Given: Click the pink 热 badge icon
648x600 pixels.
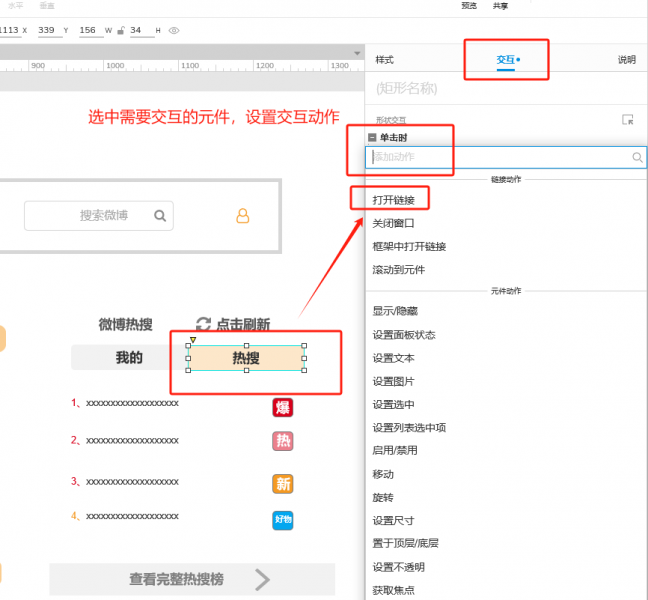Looking at the screenshot, I should pos(283,441).
